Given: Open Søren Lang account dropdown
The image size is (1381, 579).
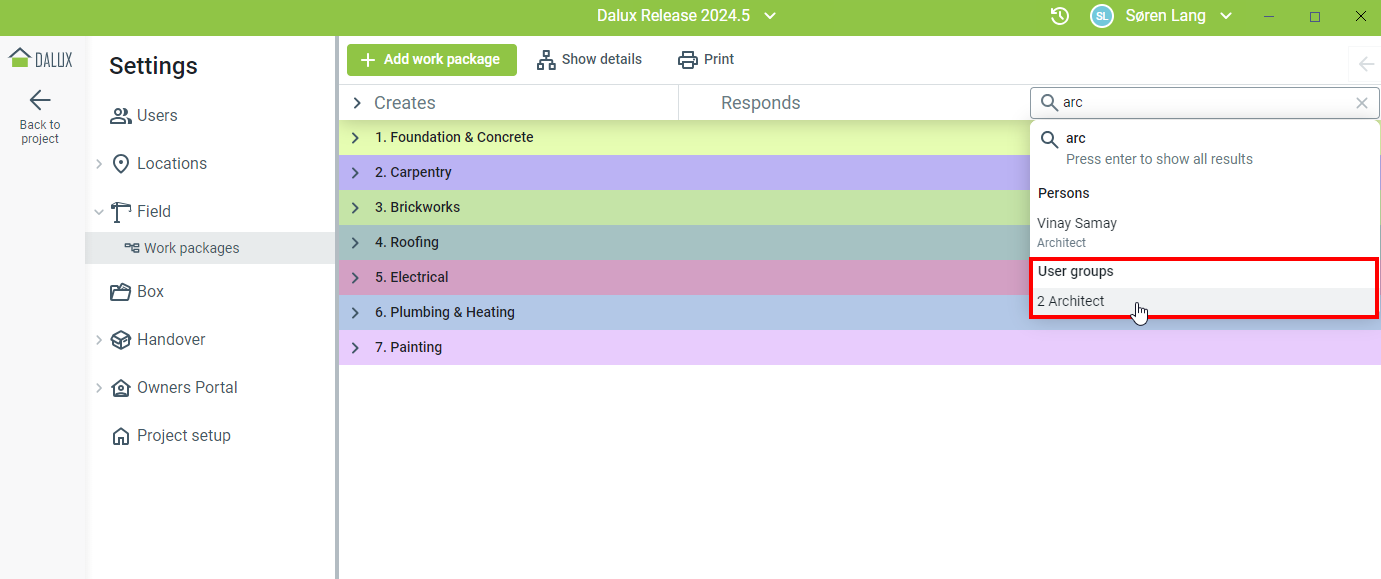Looking at the screenshot, I should click(1226, 16).
